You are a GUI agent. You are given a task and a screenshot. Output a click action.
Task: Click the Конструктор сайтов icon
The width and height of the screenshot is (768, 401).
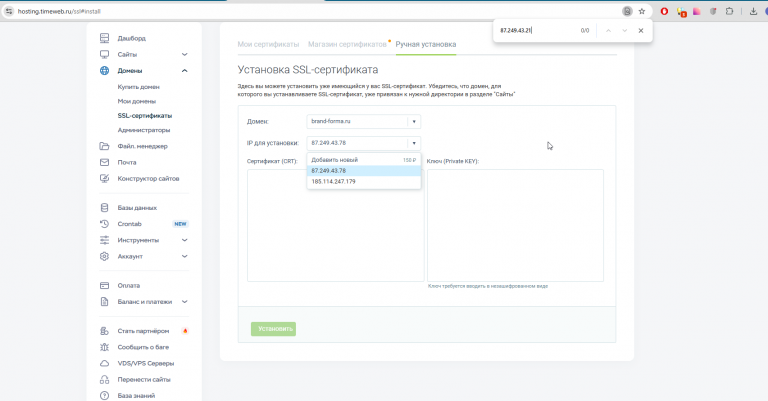104,178
